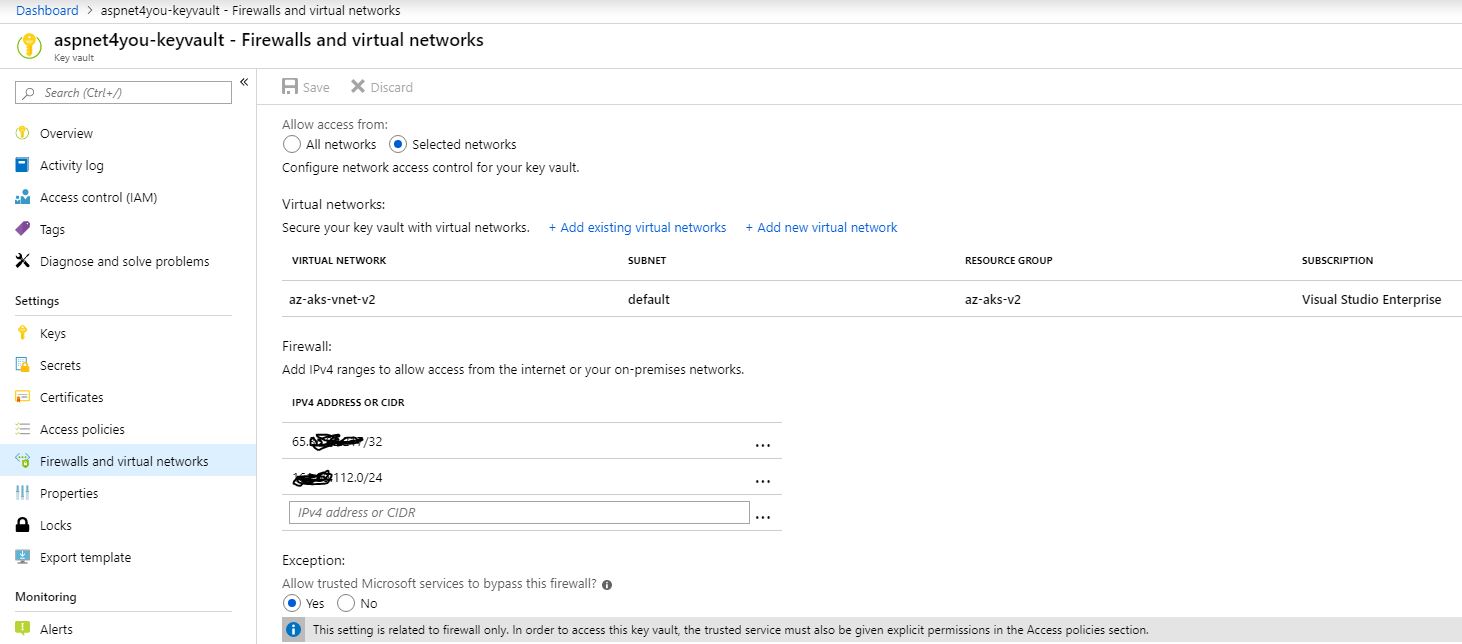This screenshot has width=1462, height=644.
Task: Click the firewall entry ending in /32
Action: tap(338, 441)
